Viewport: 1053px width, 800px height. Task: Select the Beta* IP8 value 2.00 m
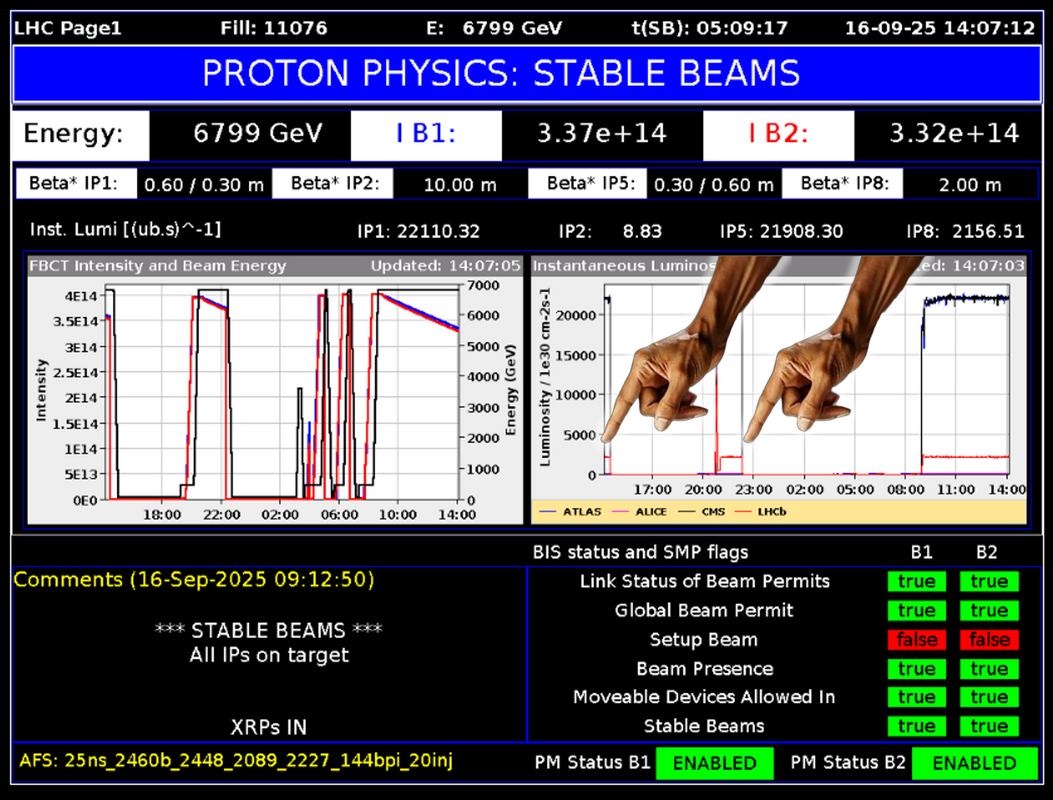970,185
